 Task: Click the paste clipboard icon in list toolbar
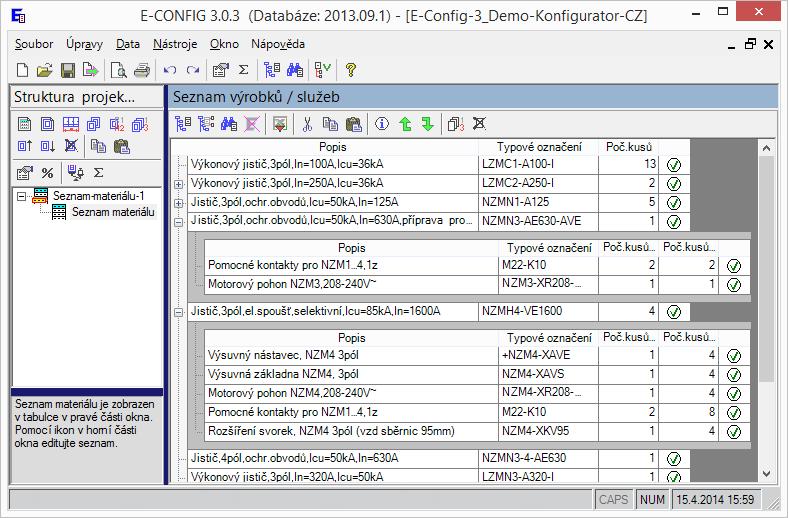(354, 124)
